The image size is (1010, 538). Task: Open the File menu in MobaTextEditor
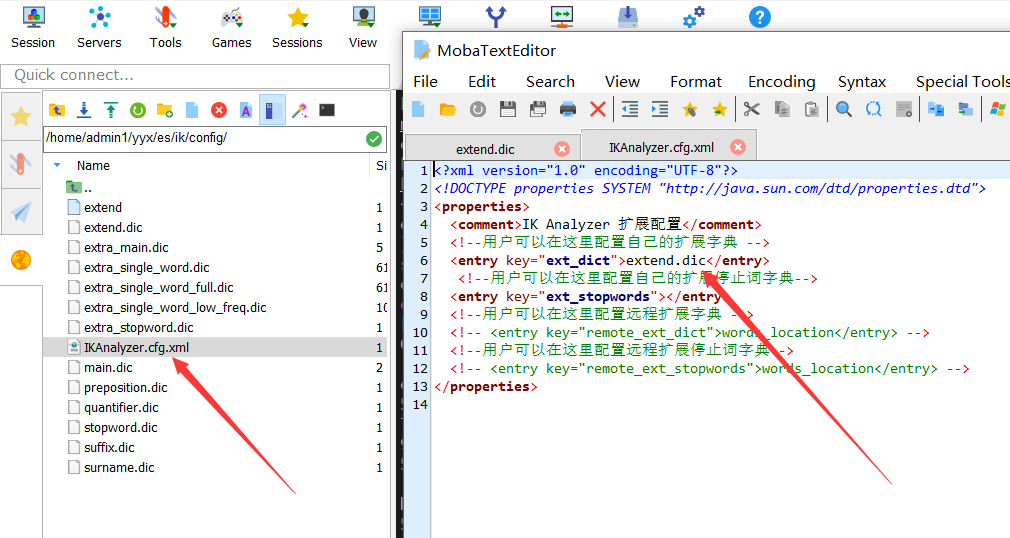(x=425, y=82)
